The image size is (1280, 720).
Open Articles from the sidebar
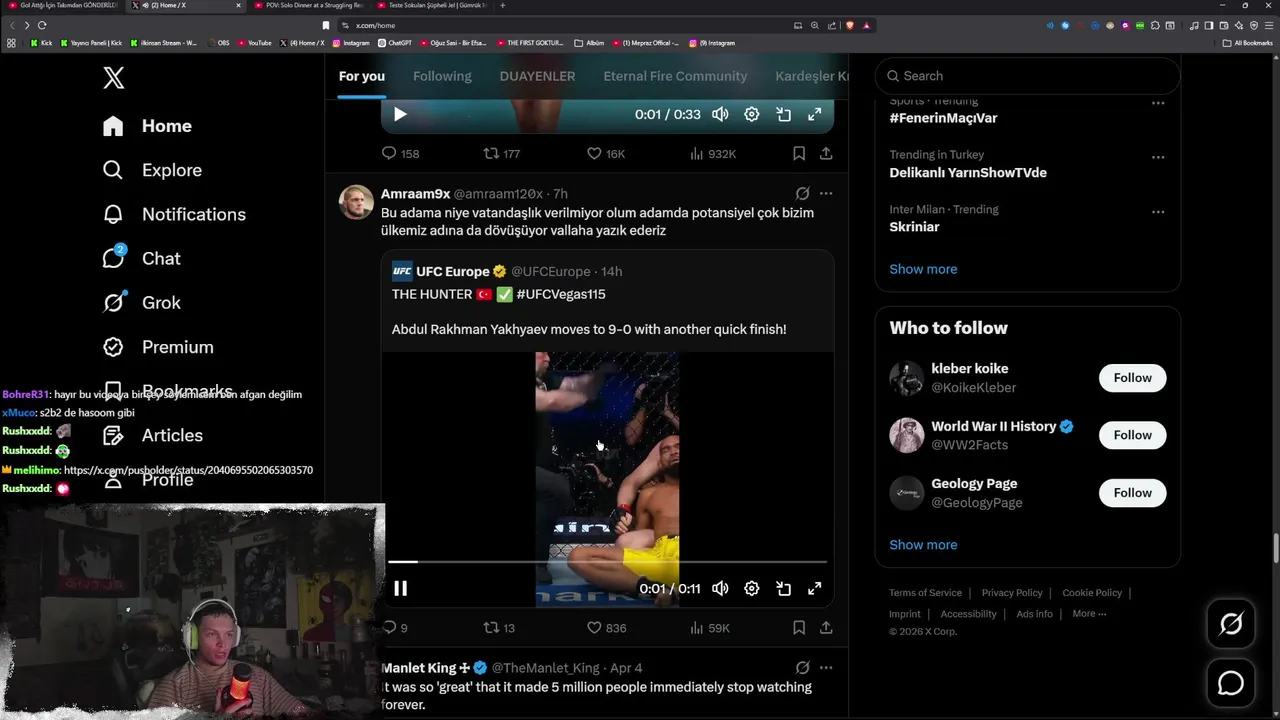click(x=152, y=435)
